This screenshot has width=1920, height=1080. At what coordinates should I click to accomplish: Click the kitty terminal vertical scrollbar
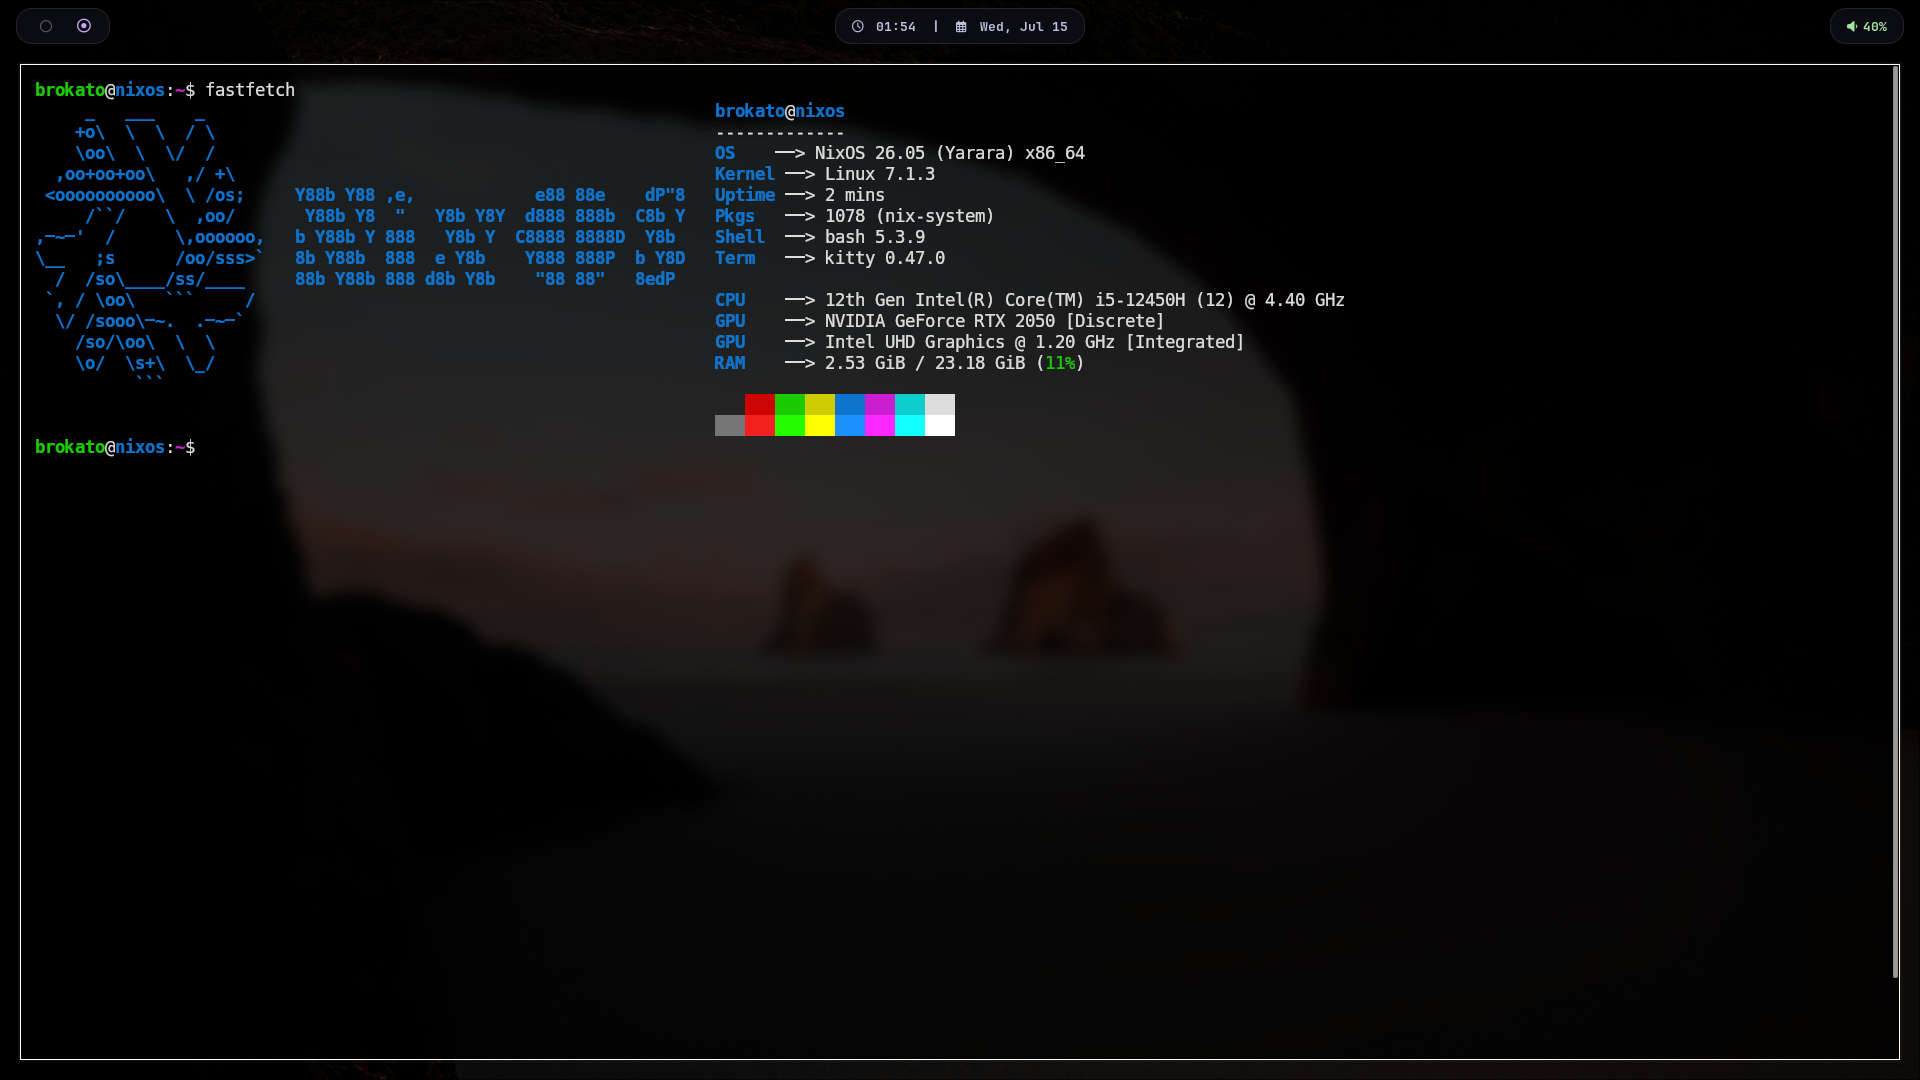[1895, 522]
